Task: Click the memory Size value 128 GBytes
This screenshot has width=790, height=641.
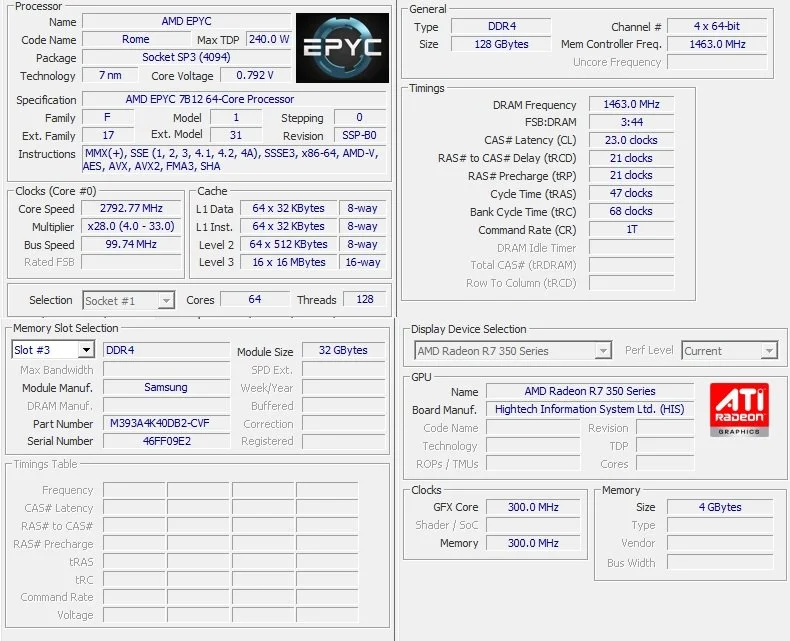Action: [501, 44]
